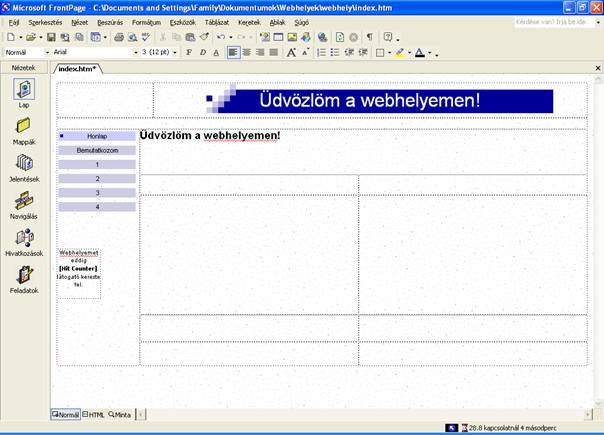This screenshot has width=604, height=435.
Task: Click the font color button
Action: [x=421, y=52]
